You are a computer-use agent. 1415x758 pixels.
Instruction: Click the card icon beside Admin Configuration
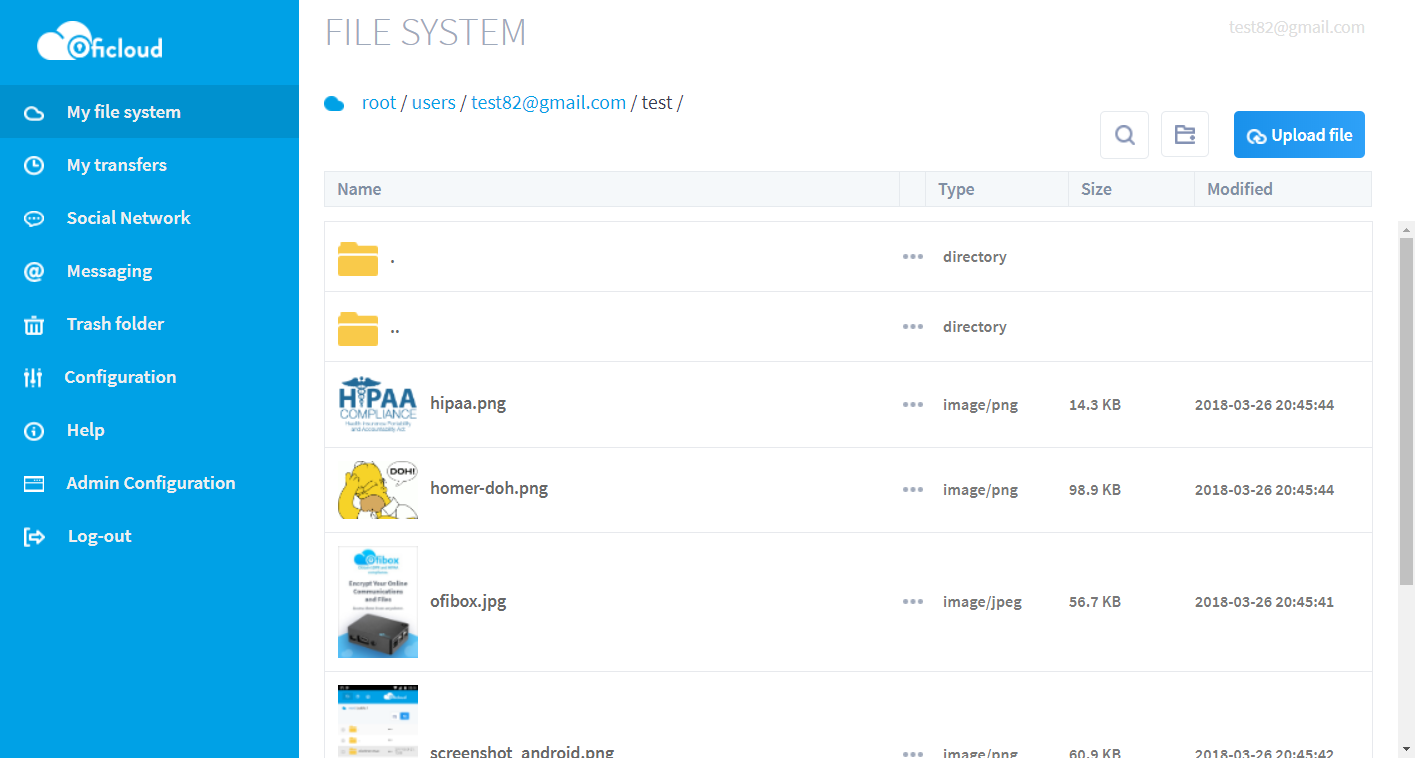34,483
